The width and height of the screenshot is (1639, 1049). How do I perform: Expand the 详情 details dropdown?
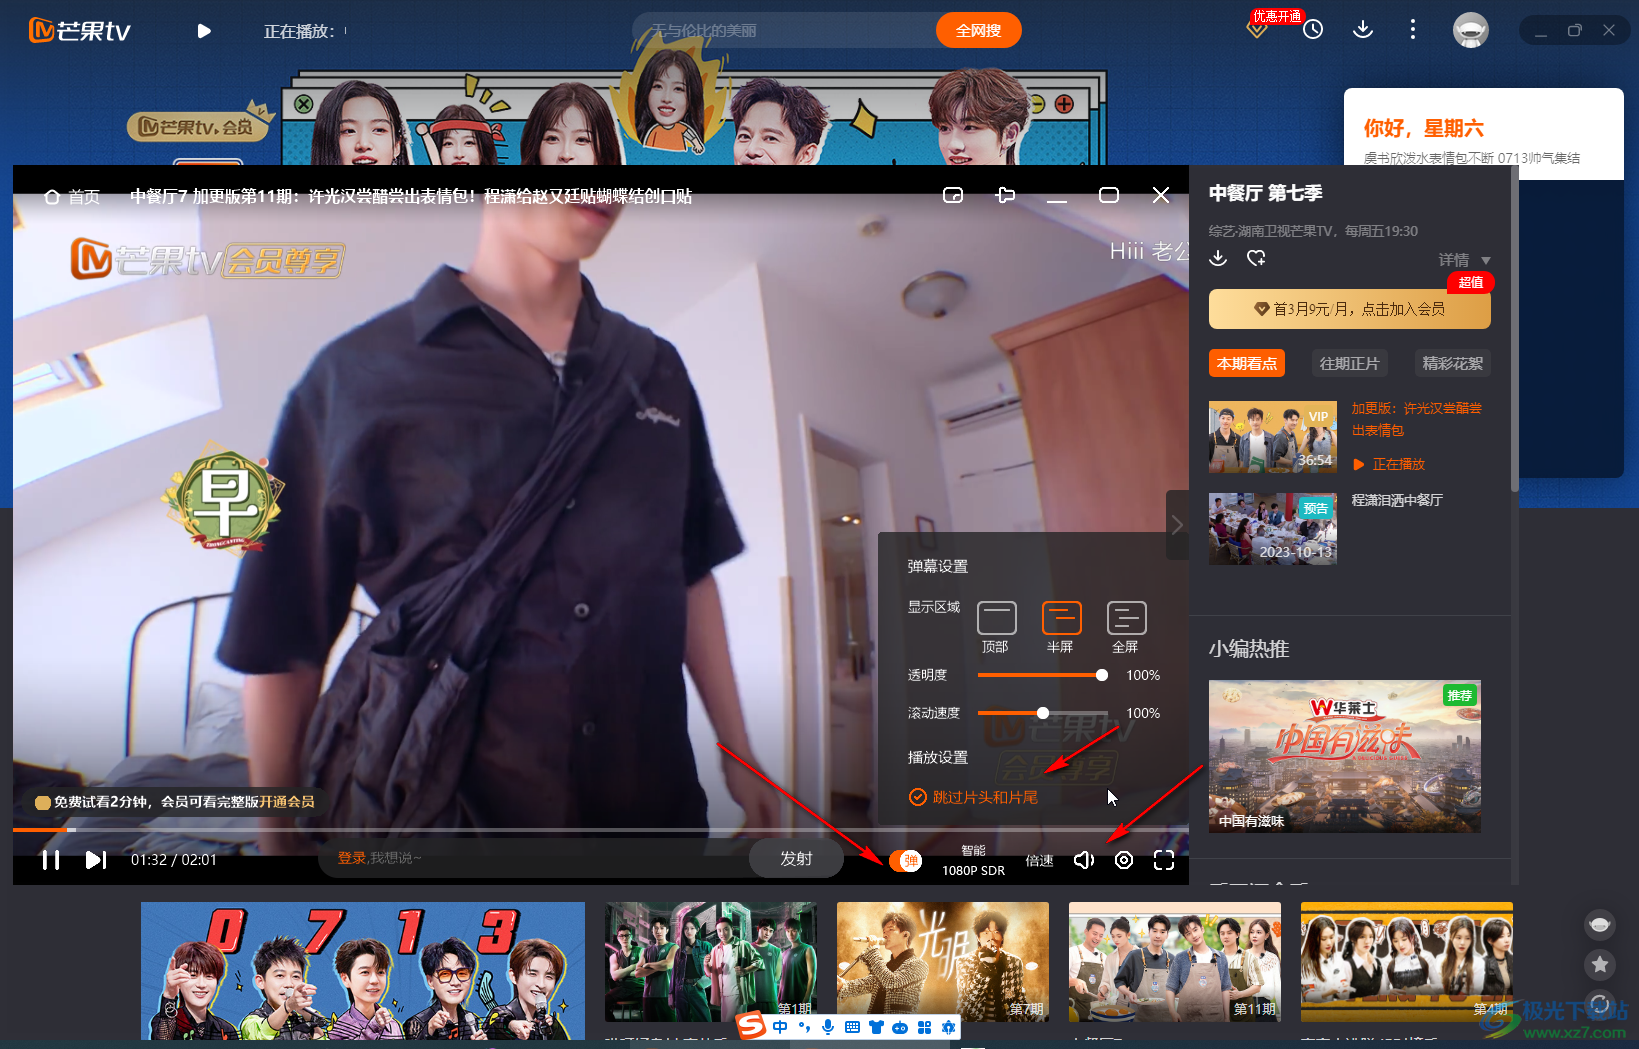click(x=1465, y=260)
